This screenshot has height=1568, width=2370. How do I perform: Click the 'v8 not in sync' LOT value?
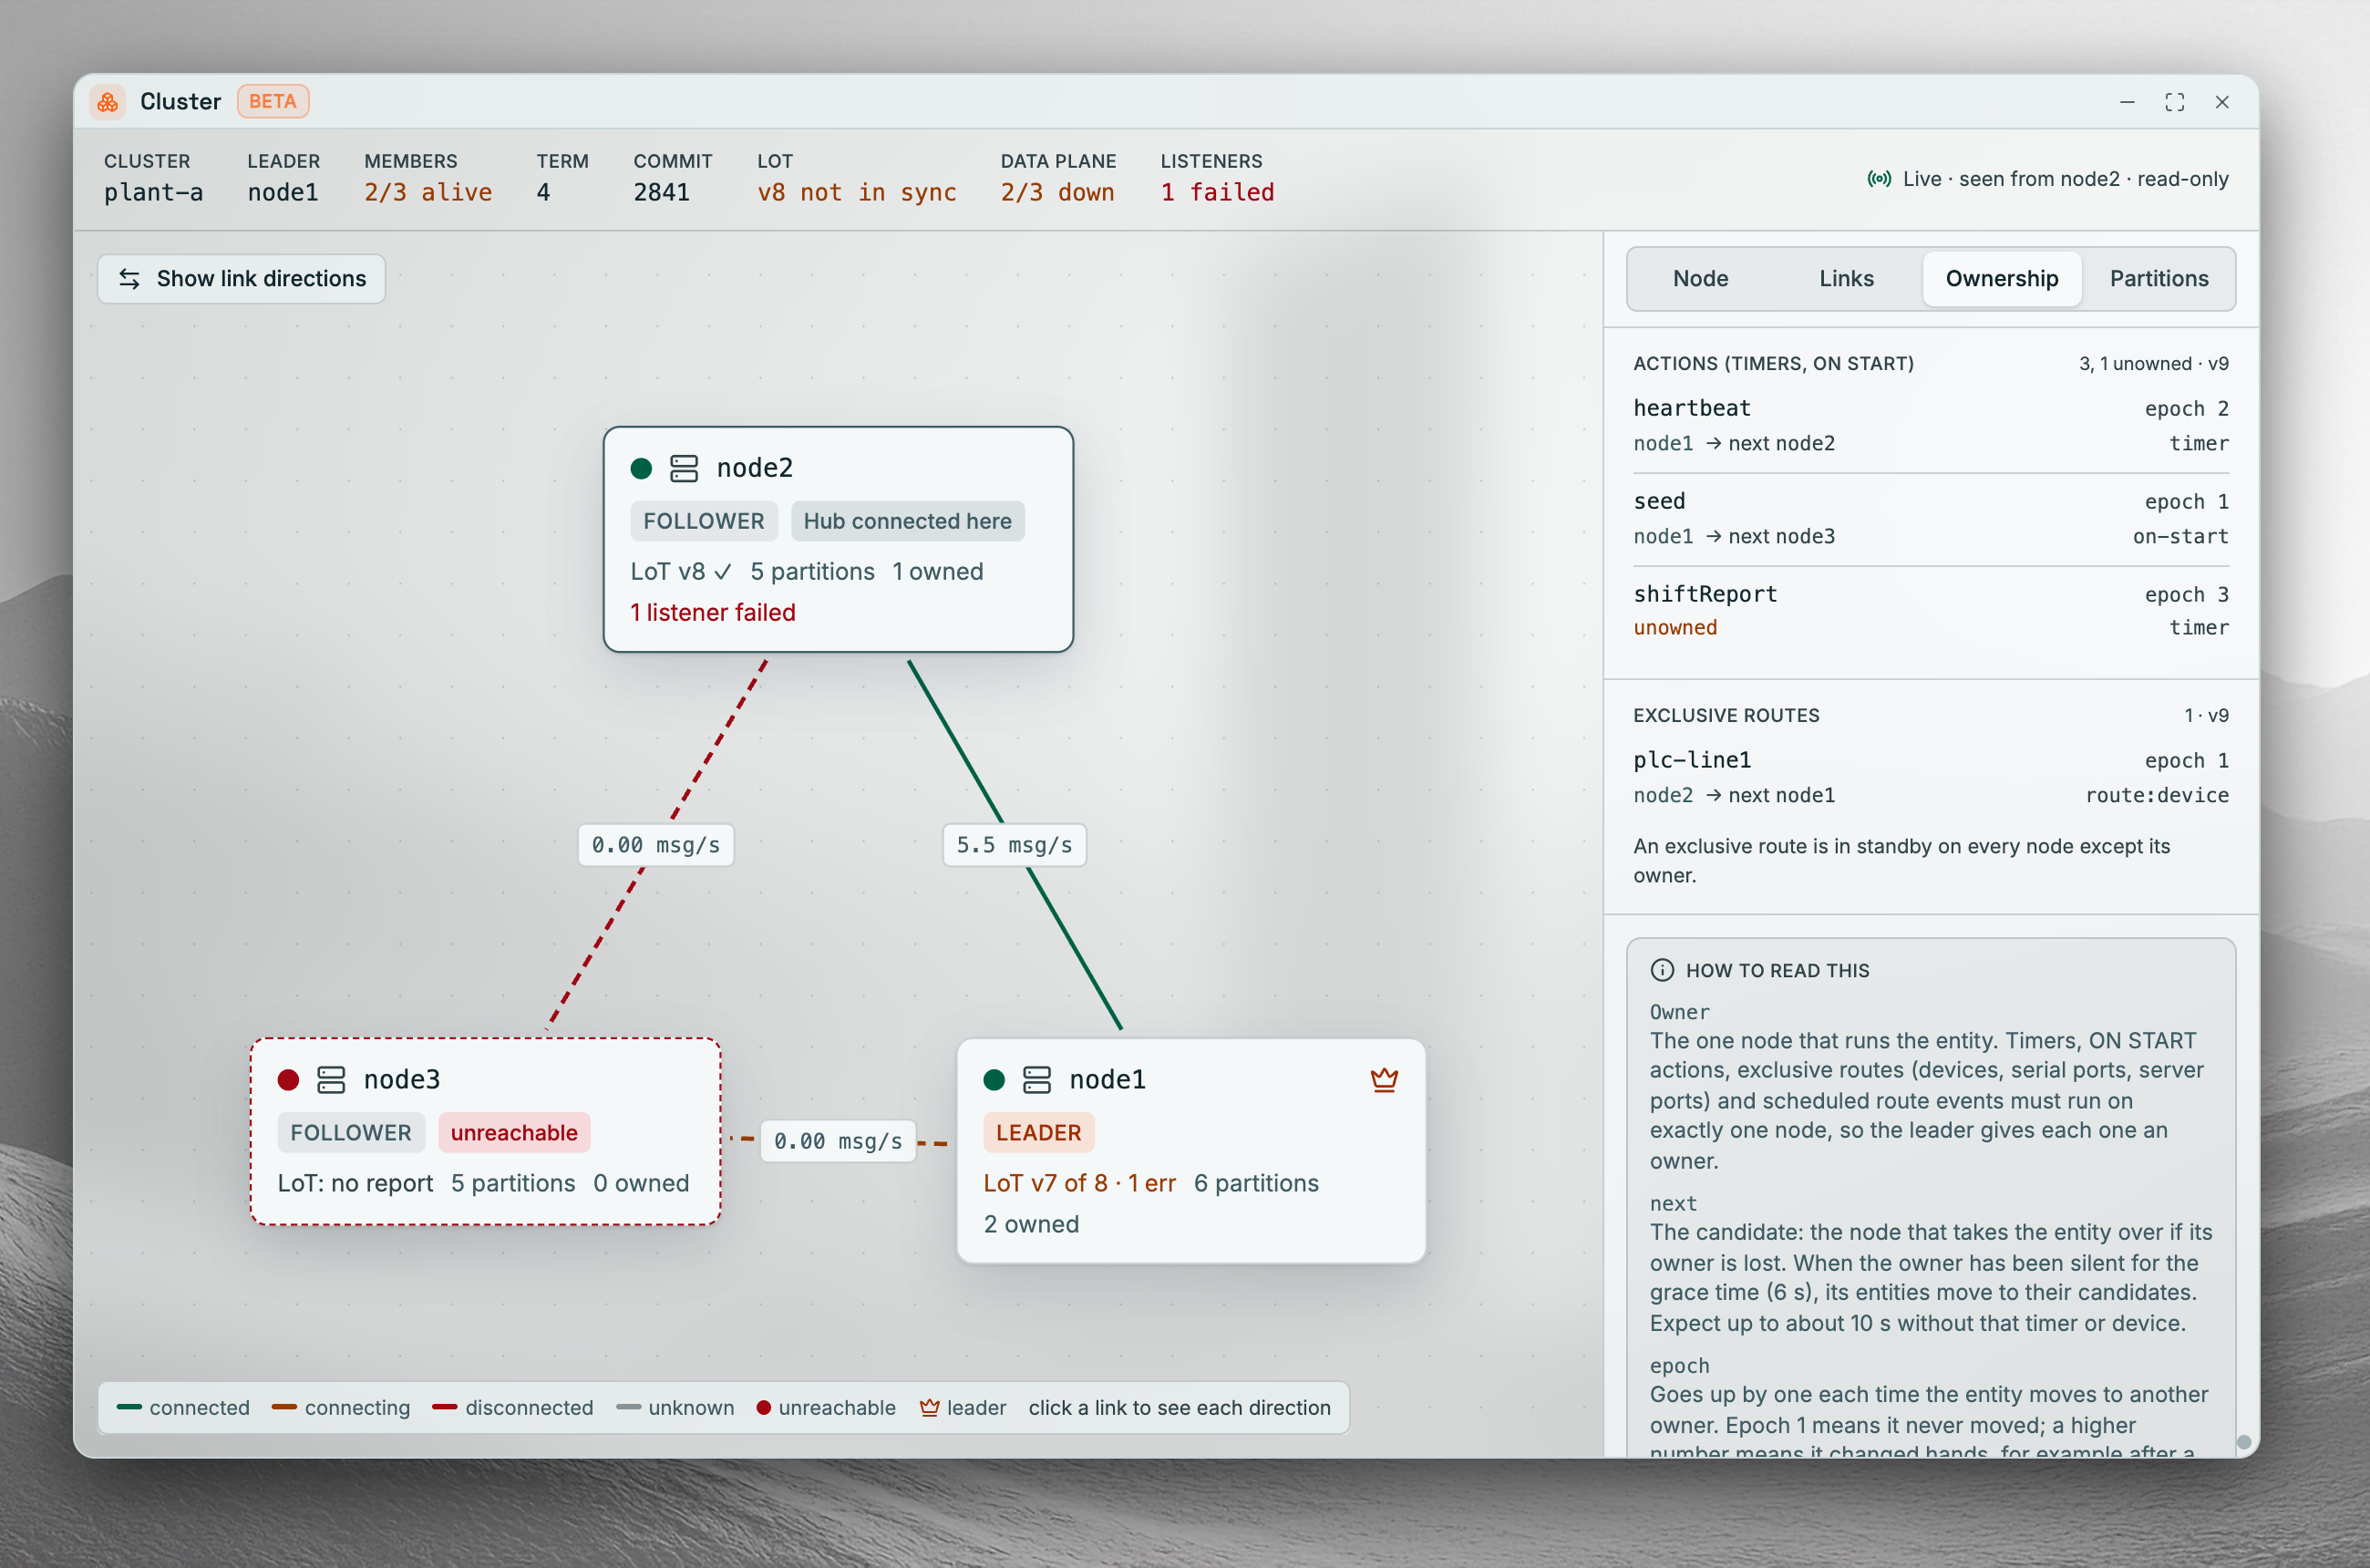coord(856,192)
